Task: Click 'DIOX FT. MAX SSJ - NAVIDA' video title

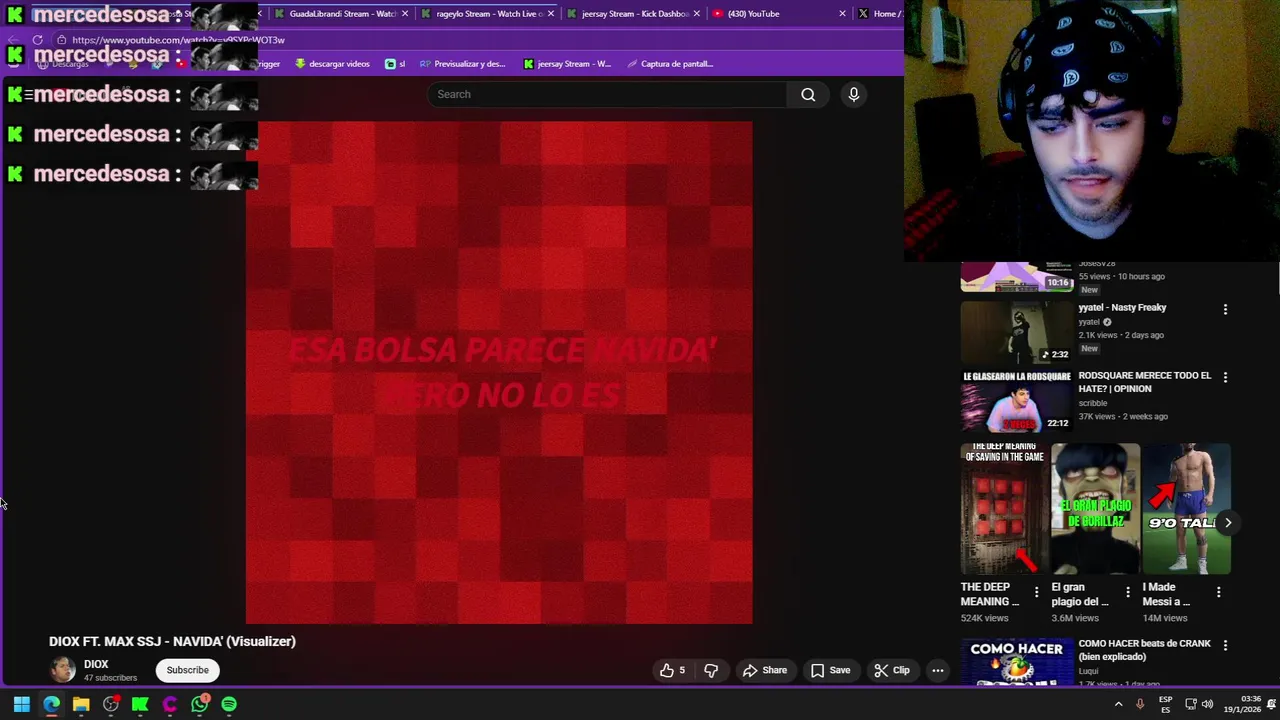Action: [172, 641]
